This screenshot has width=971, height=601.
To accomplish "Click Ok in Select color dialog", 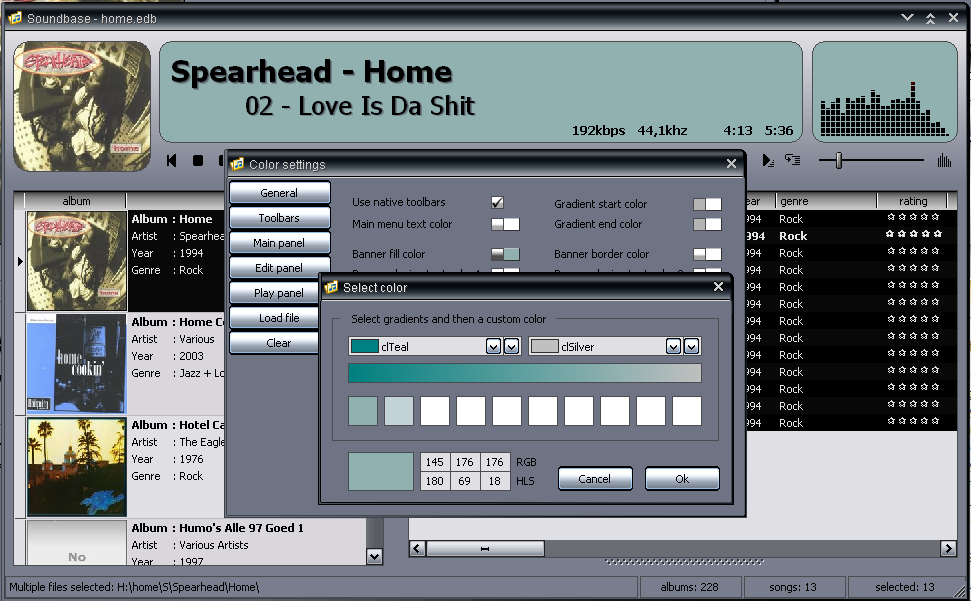I will click(x=682, y=478).
